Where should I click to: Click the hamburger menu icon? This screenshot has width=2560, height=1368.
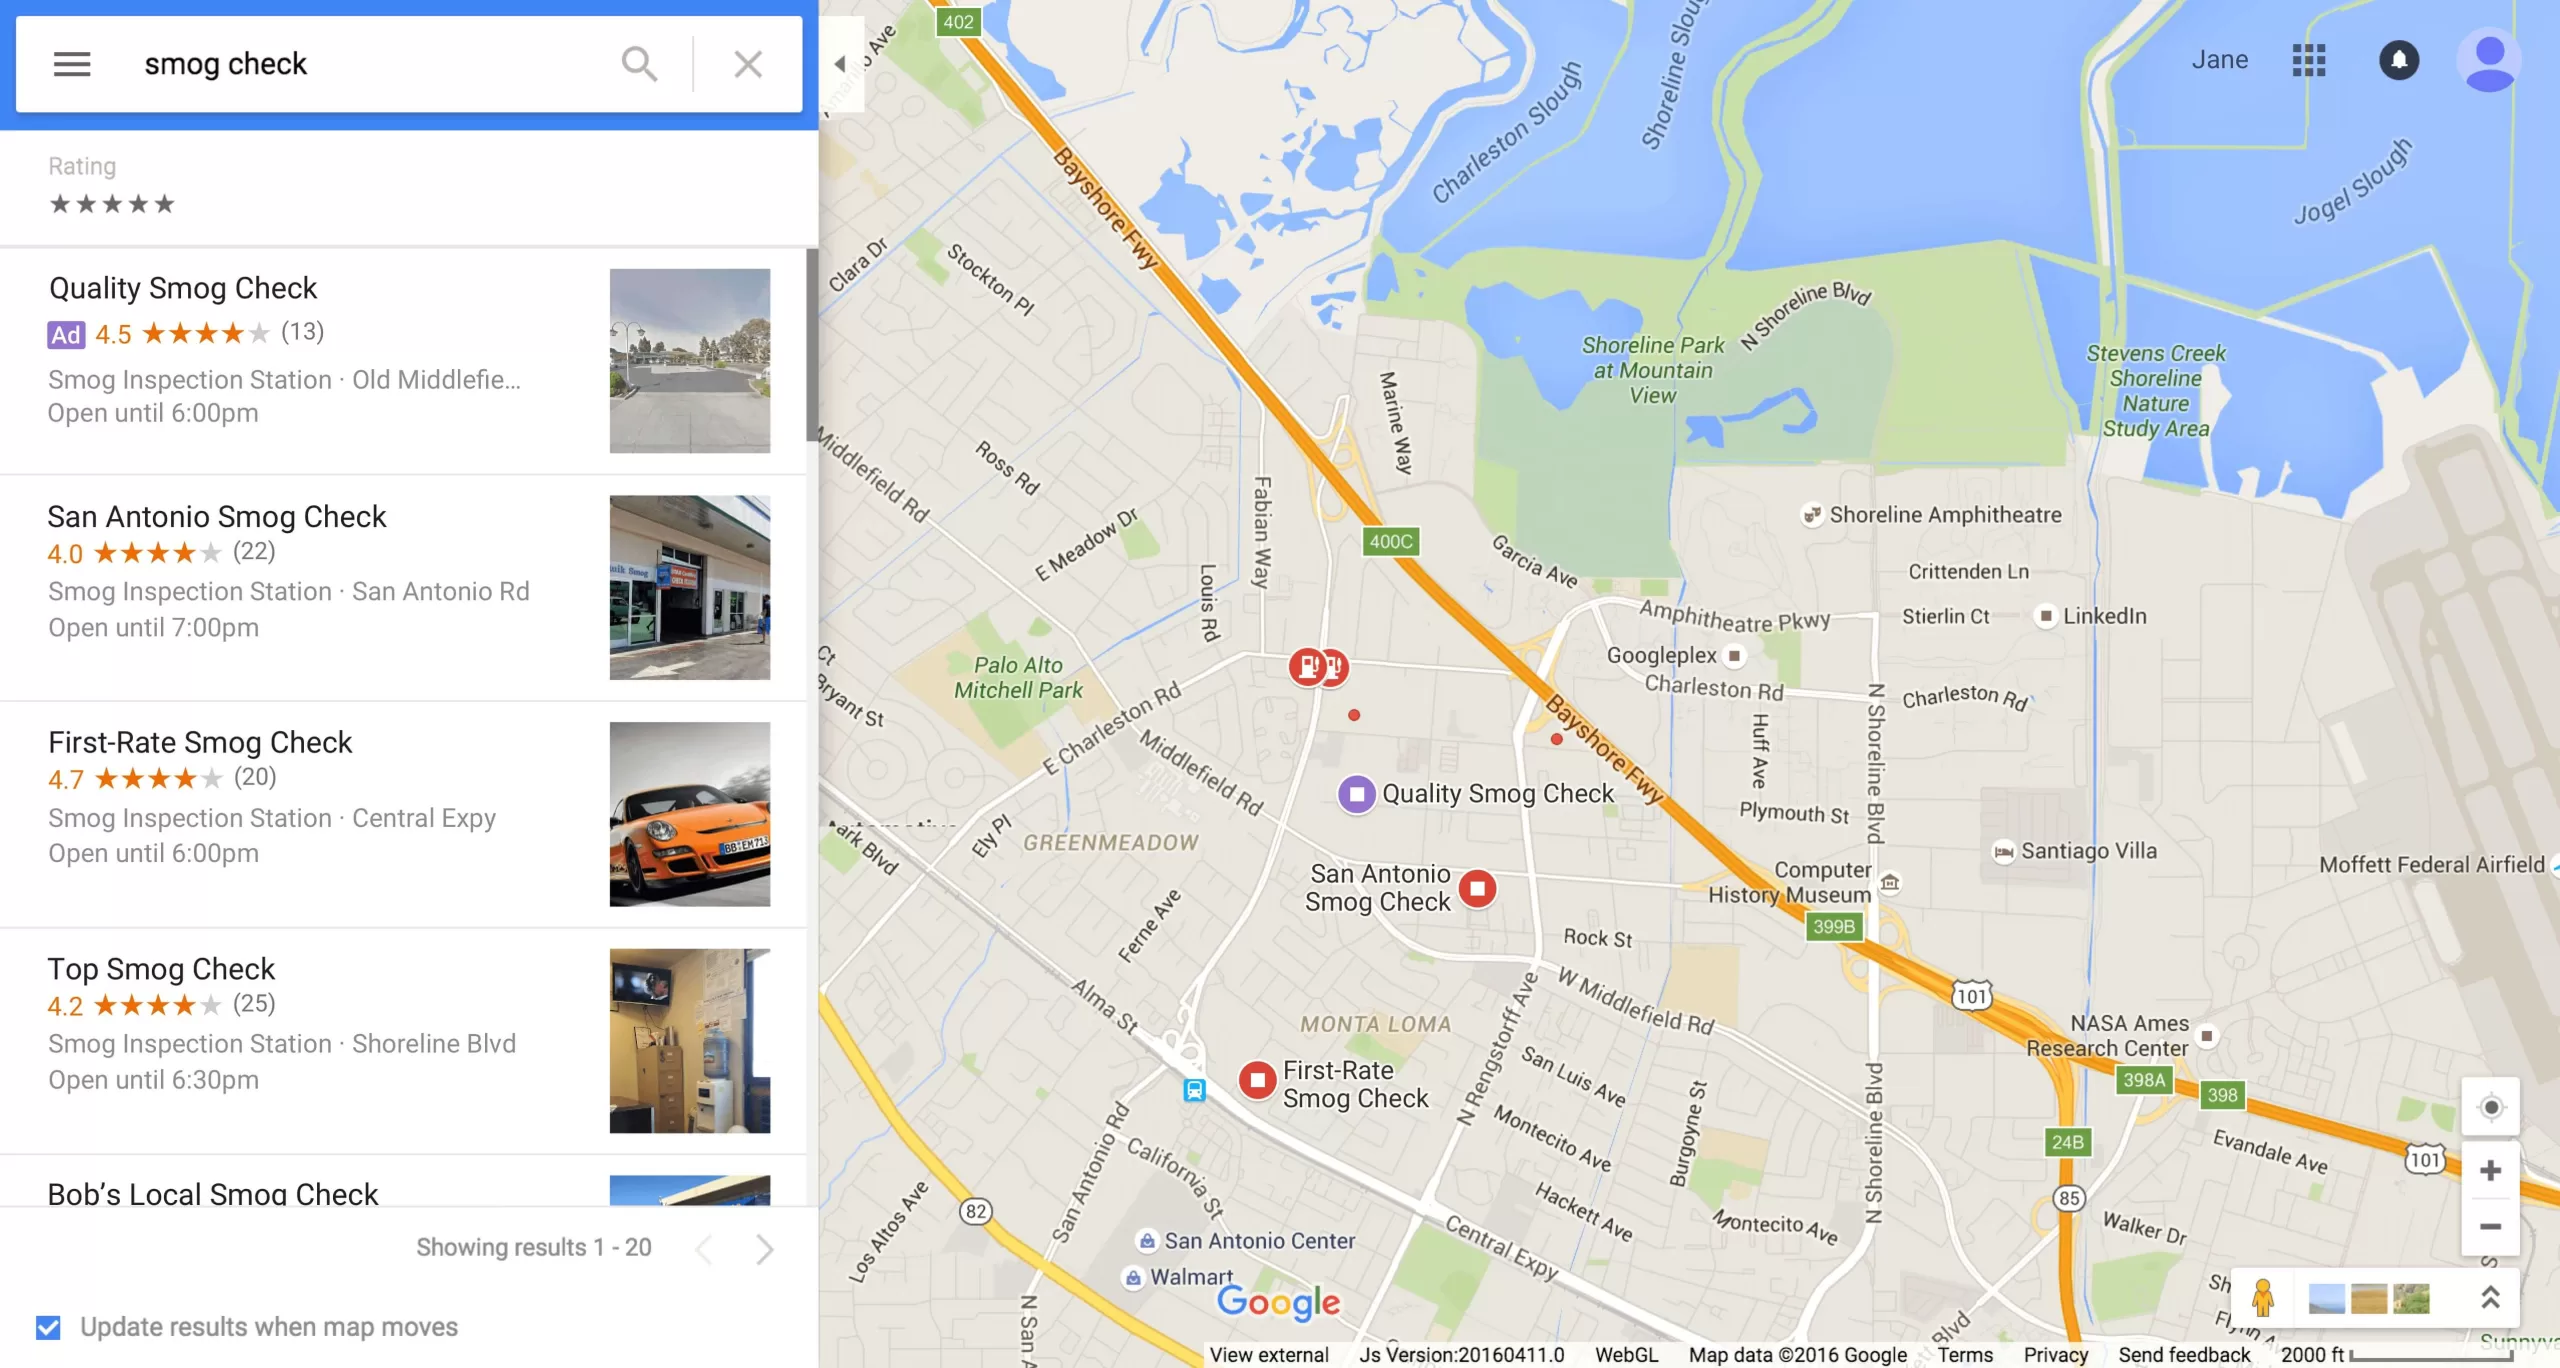pyautogui.click(x=71, y=61)
